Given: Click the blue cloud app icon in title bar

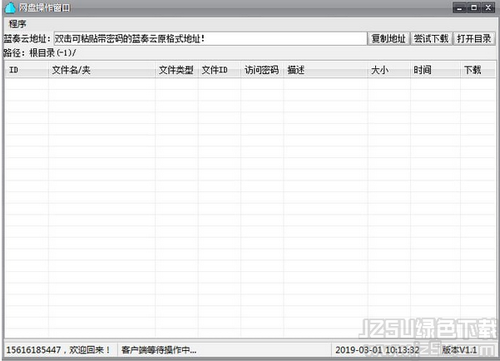Looking at the screenshot, I should coord(10,7).
